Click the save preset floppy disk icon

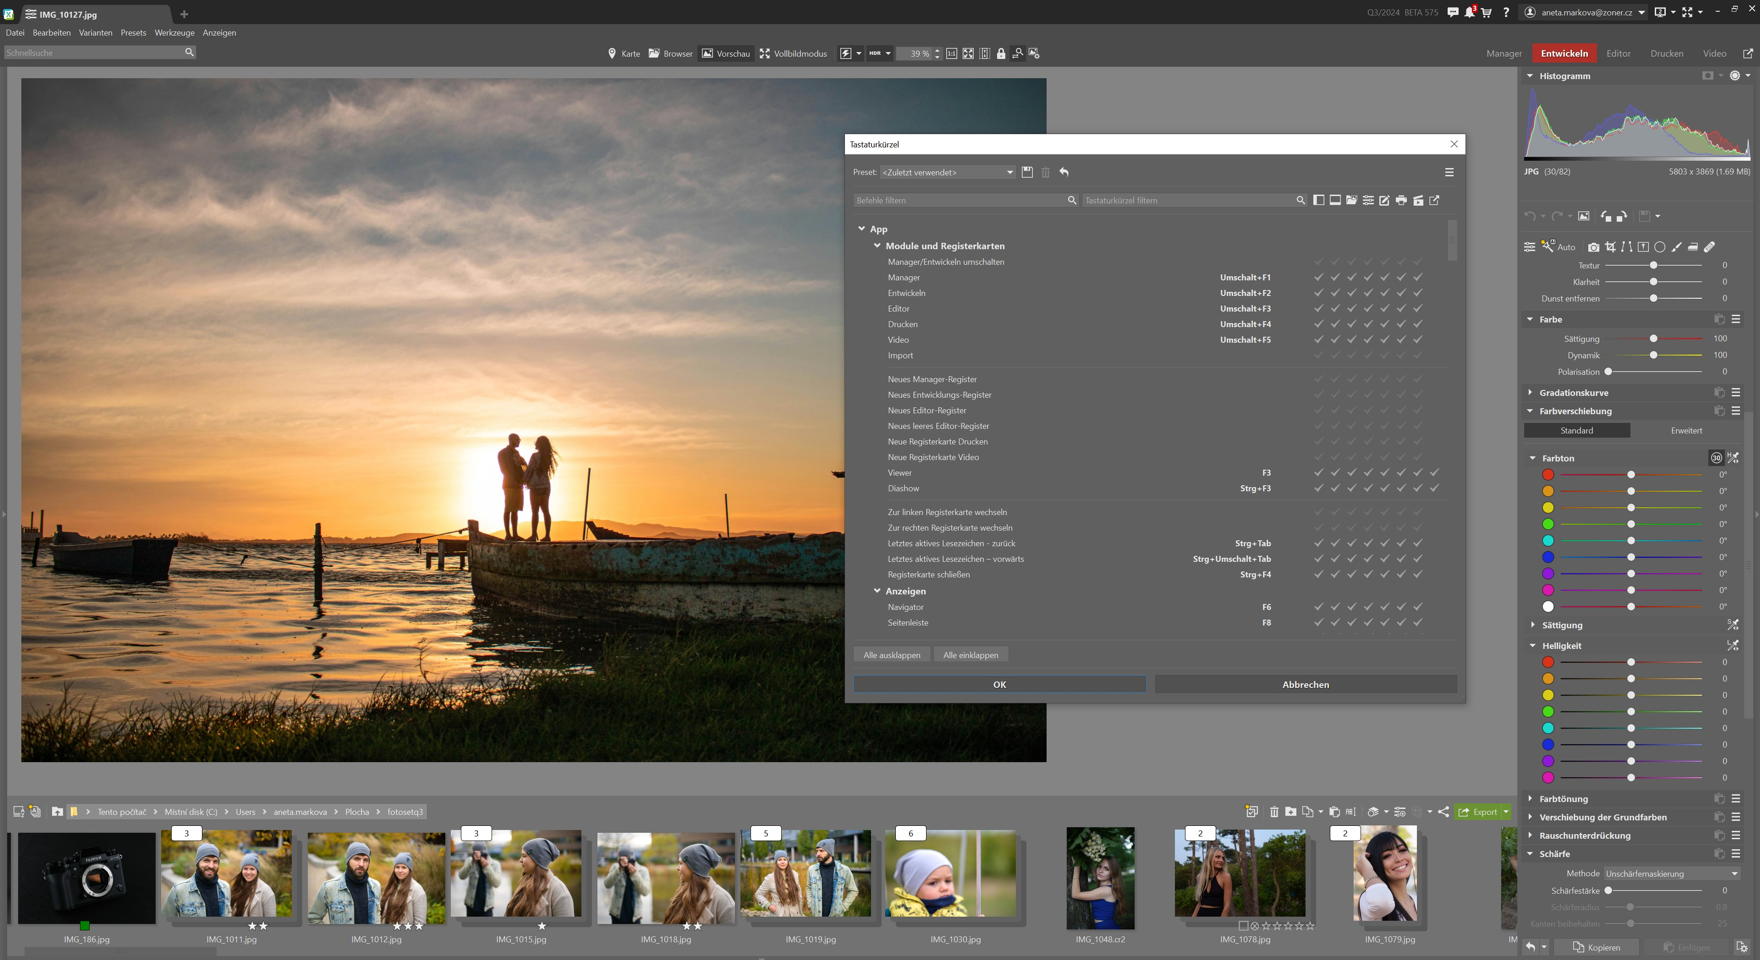[1027, 172]
